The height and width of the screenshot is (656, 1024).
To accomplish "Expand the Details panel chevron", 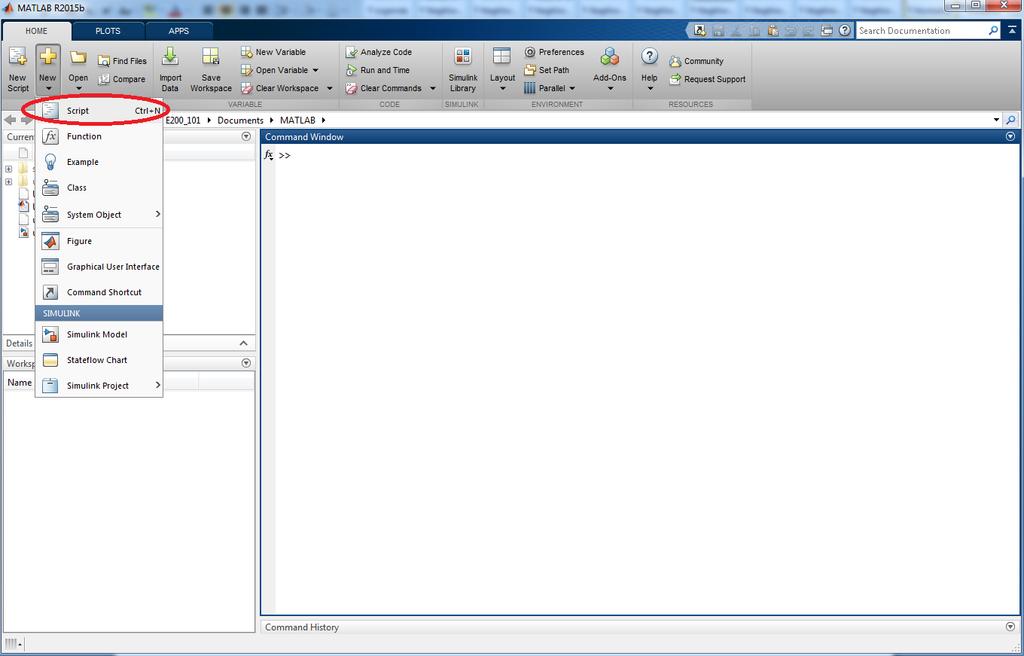I will pos(244,343).
